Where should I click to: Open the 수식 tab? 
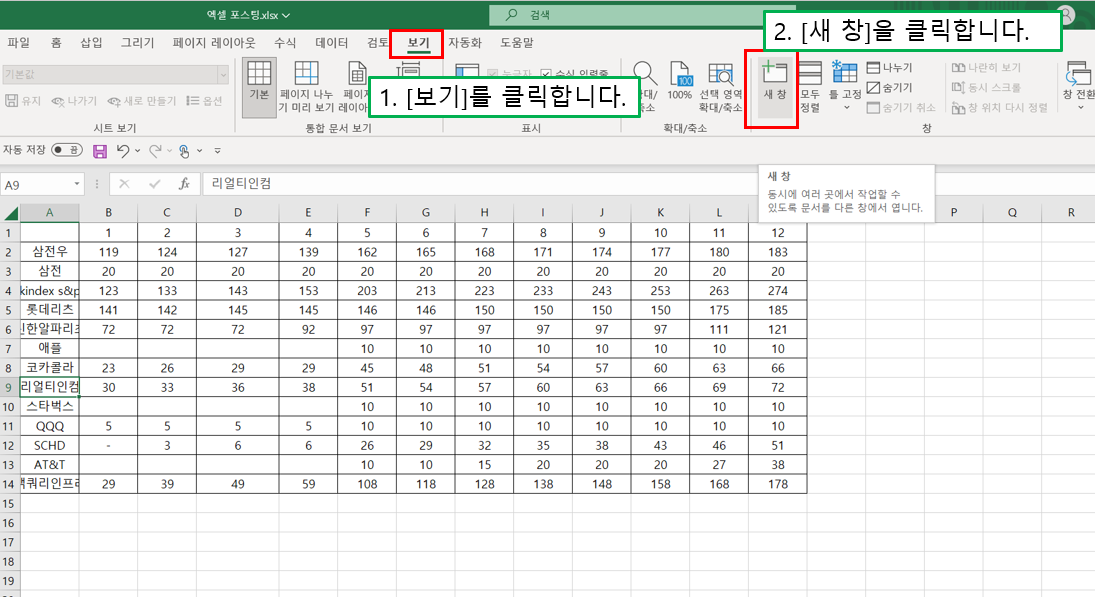point(285,43)
